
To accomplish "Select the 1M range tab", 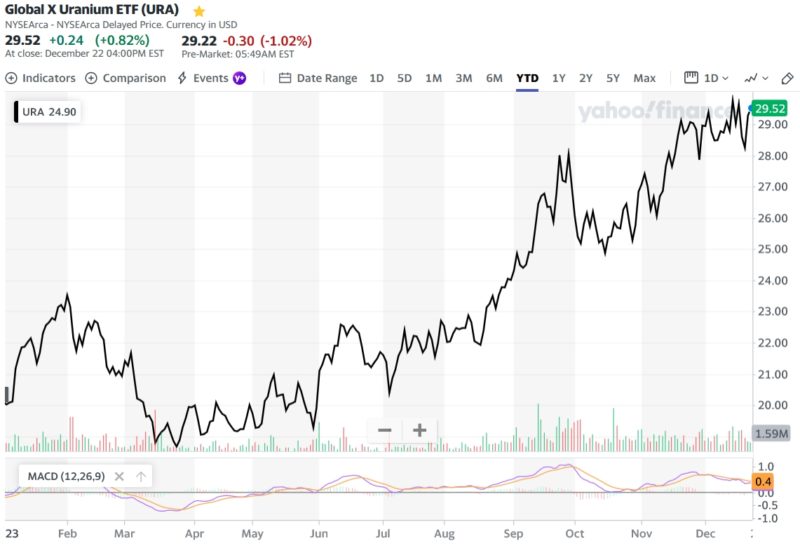I will point(434,78).
